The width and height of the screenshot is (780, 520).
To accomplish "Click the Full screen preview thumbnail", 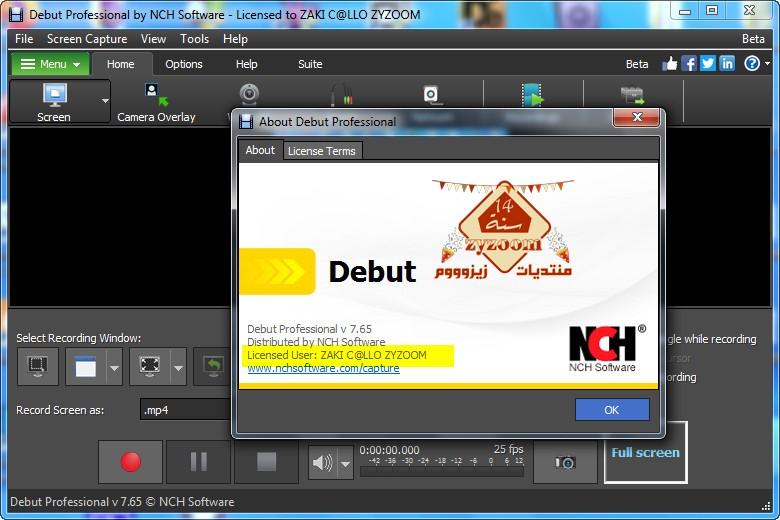I will coord(645,452).
